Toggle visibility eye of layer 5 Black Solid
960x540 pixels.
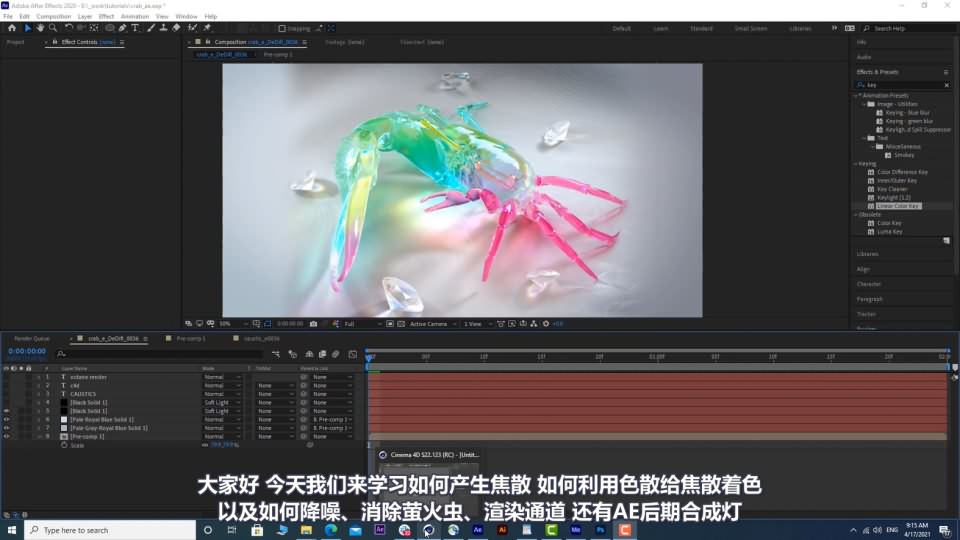(x=7, y=411)
